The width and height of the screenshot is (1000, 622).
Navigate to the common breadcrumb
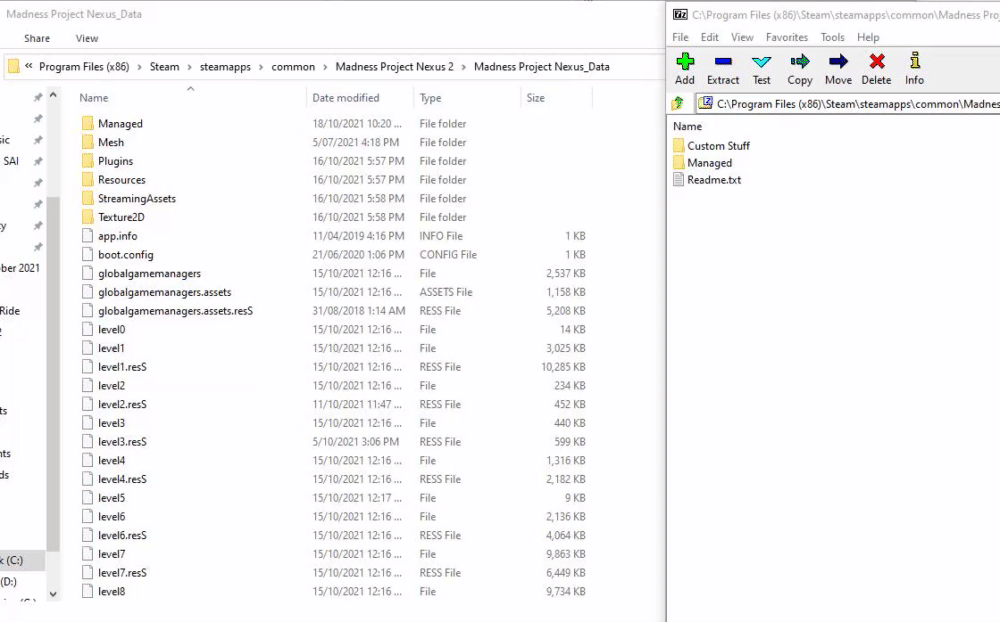click(293, 66)
